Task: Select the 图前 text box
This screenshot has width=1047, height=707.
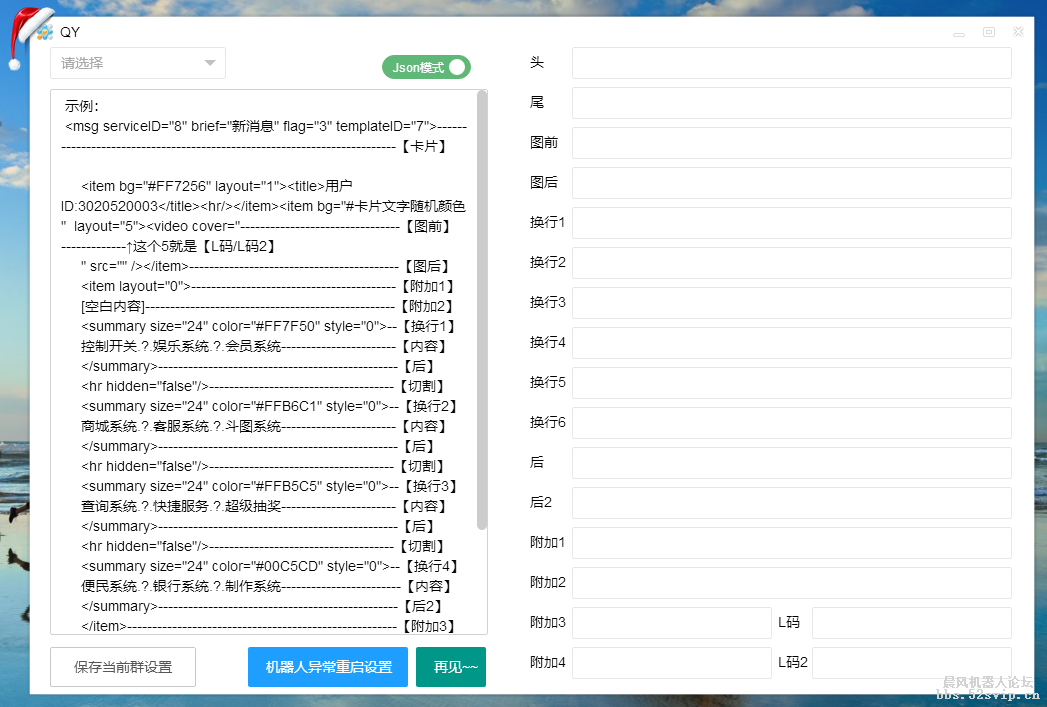Action: 790,142
